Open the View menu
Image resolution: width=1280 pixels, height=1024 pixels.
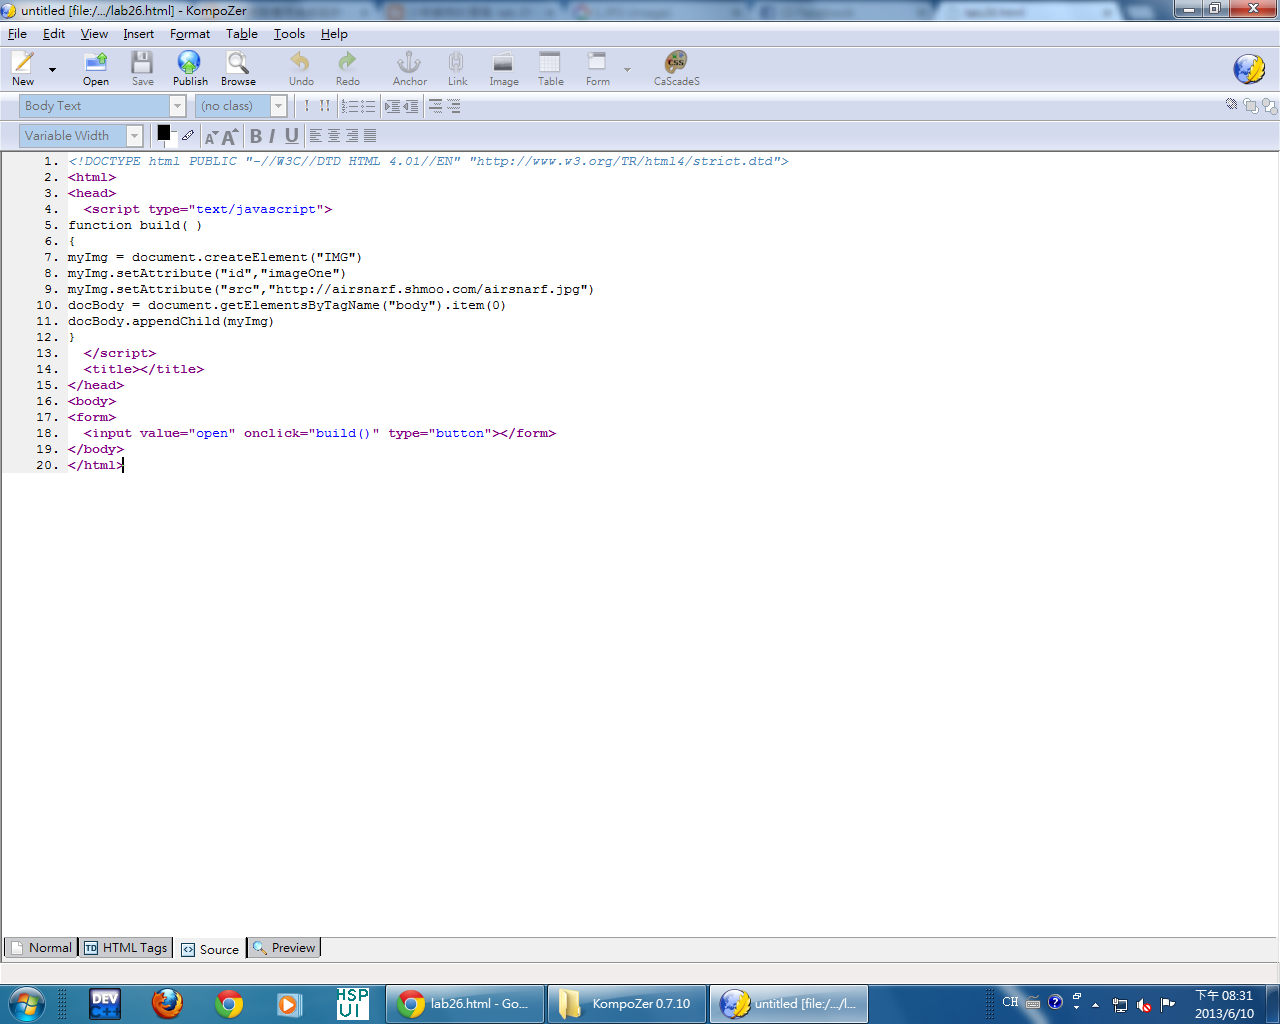[x=94, y=34]
